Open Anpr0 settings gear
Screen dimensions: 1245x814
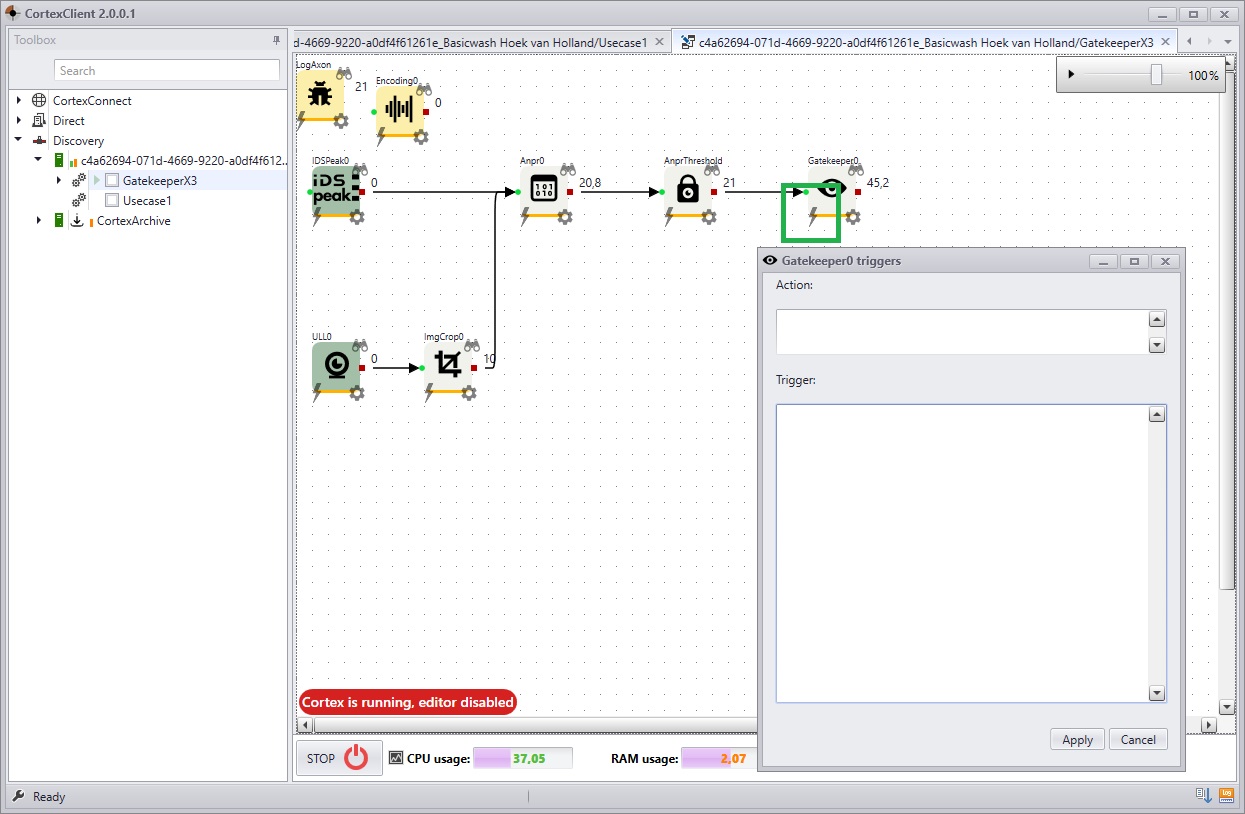click(564, 217)
